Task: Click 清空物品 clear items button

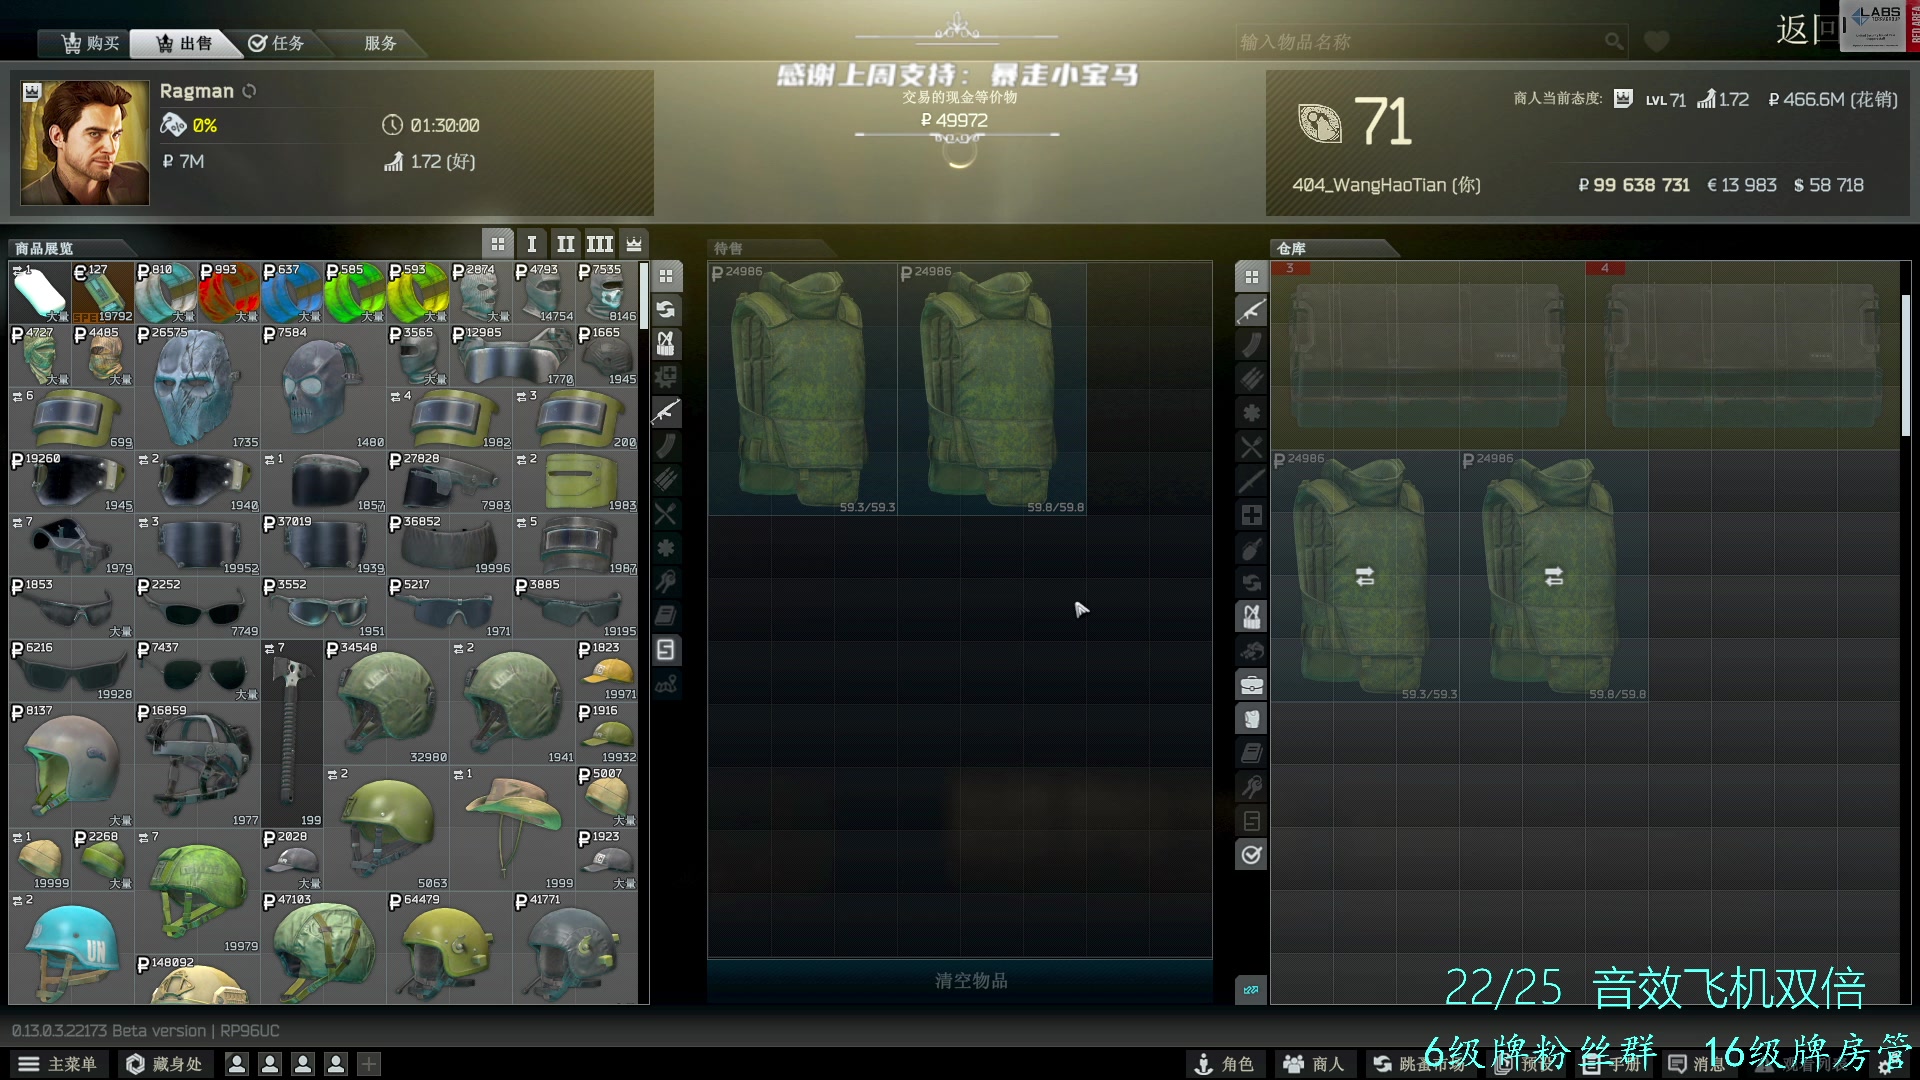Action: coord(960,981)
